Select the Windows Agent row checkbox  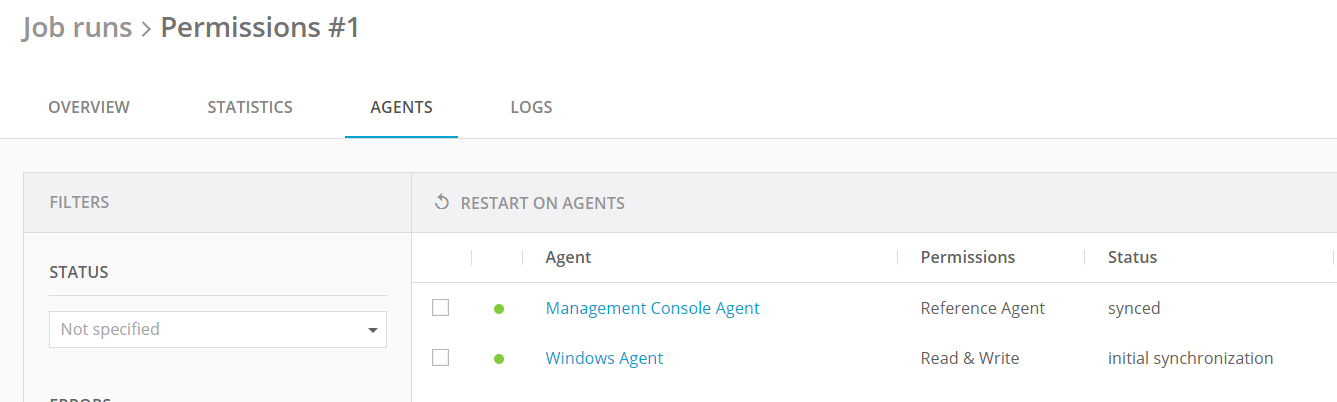click(440, 357)
